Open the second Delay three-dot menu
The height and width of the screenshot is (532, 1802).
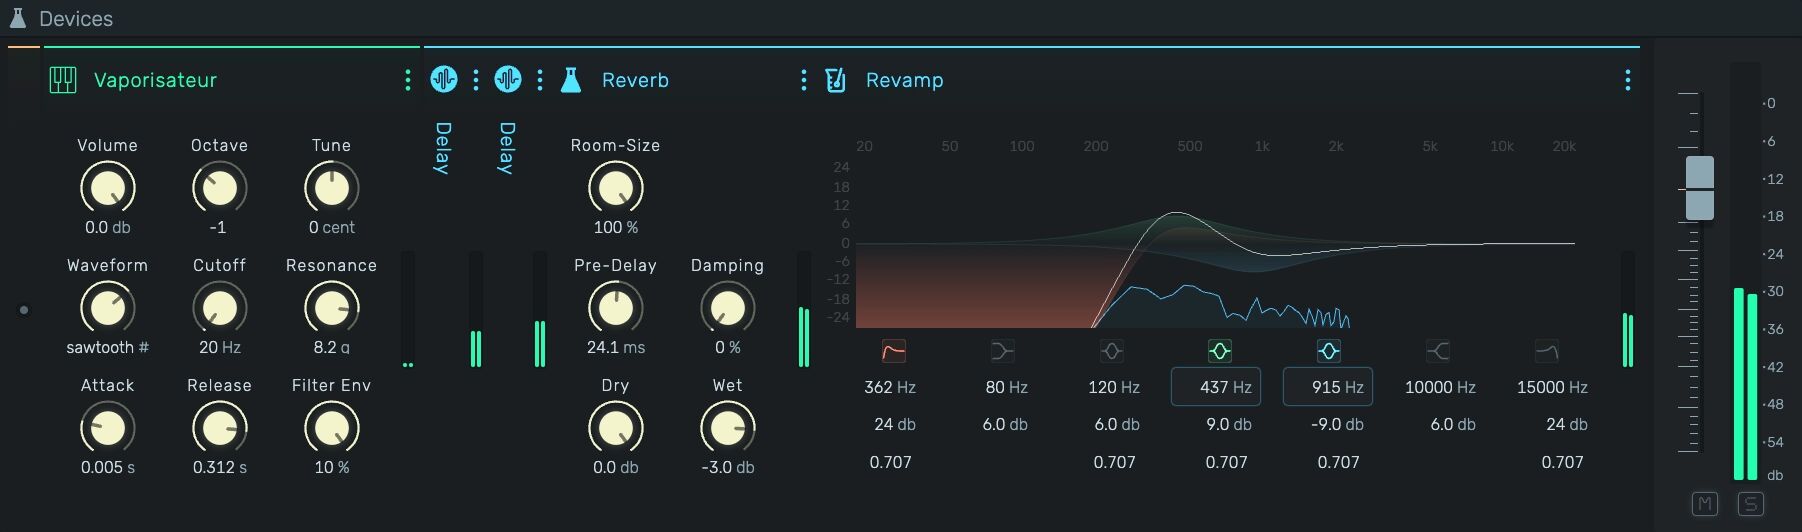click(540, 80)
